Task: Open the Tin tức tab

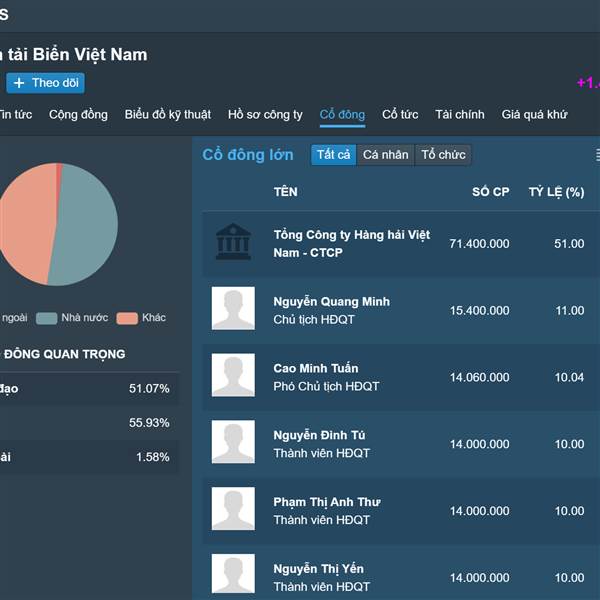Action: click(15, 114)
